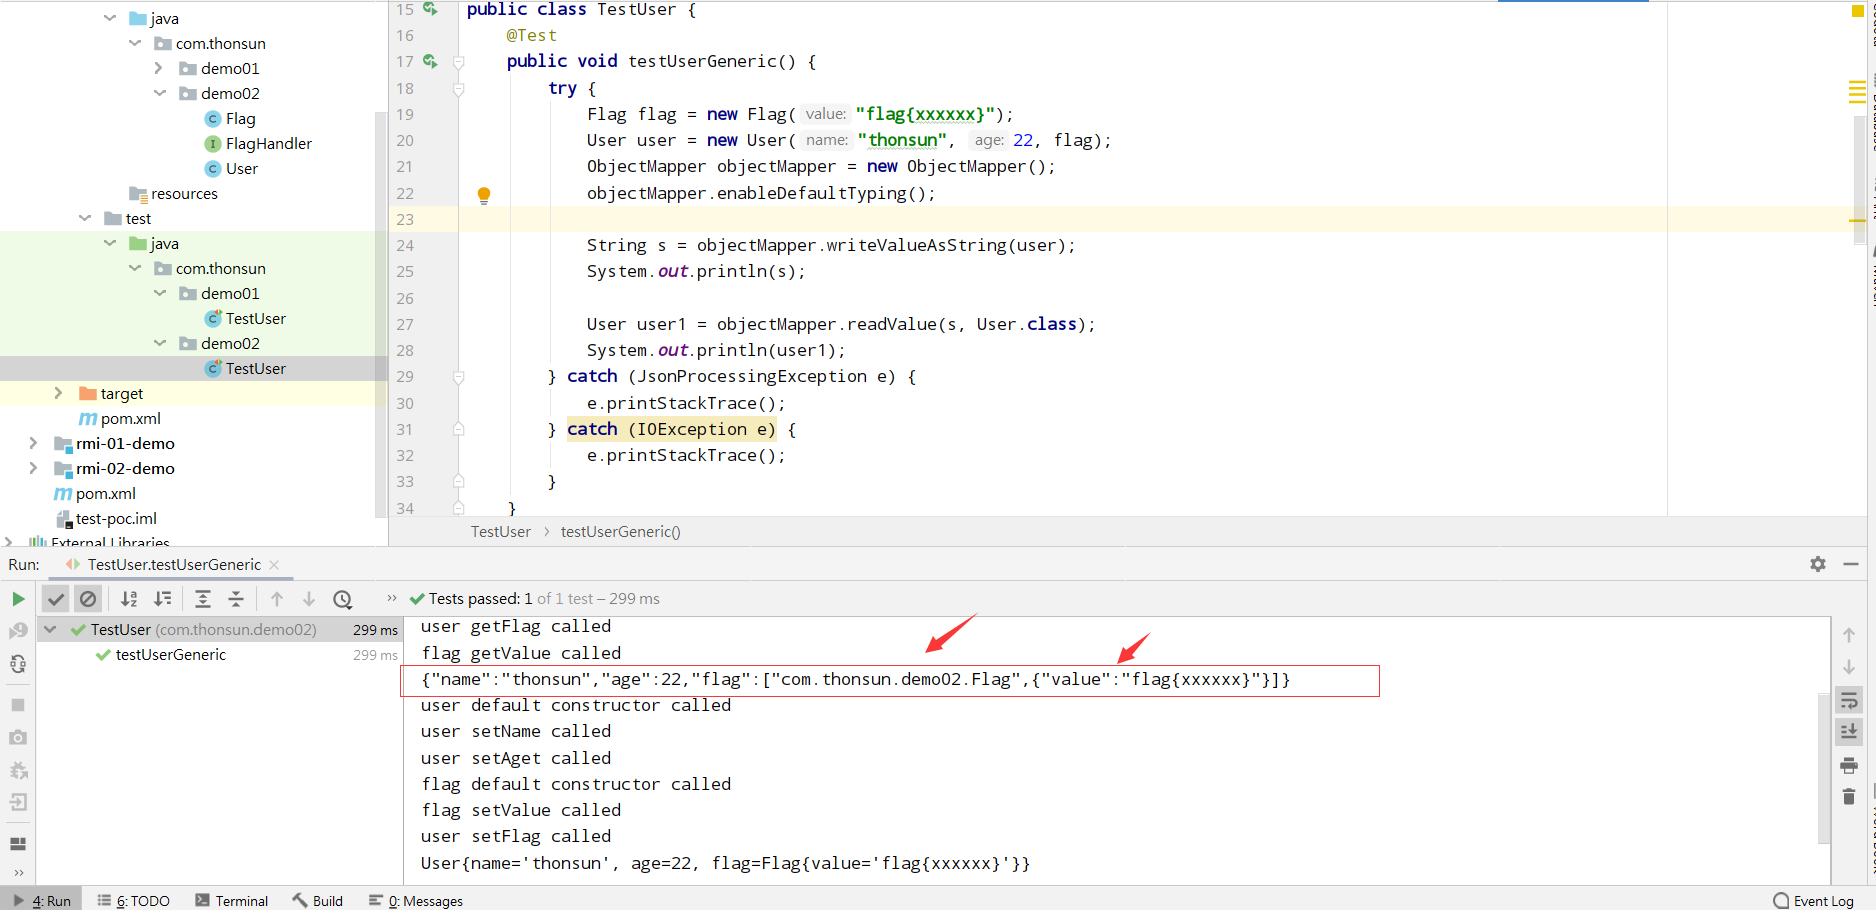The image size is (1876, 910).
Task: Jump to the next failed test
Action: (x=309, y=599)
